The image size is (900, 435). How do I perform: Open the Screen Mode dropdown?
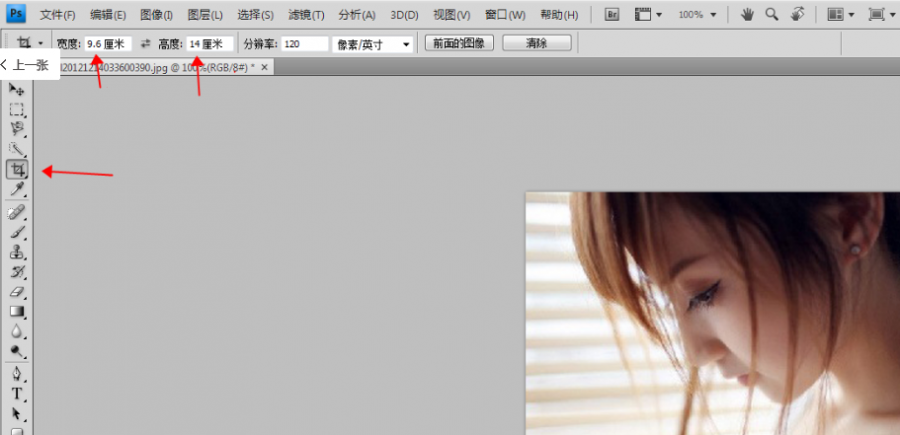(x=882, y=15)
